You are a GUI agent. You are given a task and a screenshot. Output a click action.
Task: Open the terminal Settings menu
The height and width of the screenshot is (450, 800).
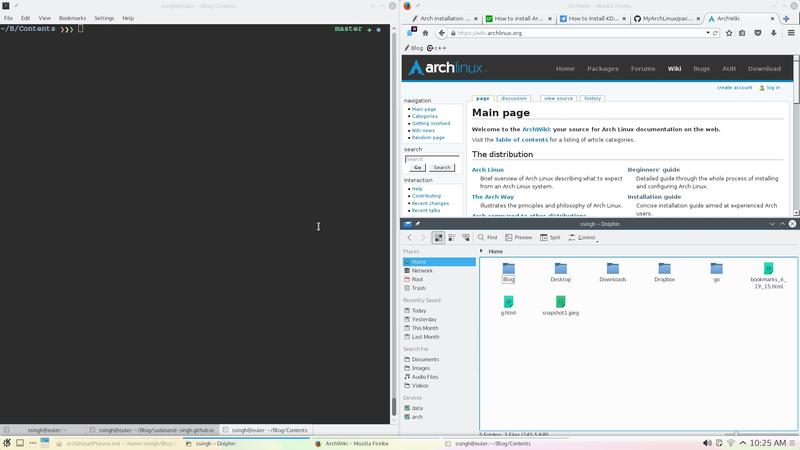[104, 18]
